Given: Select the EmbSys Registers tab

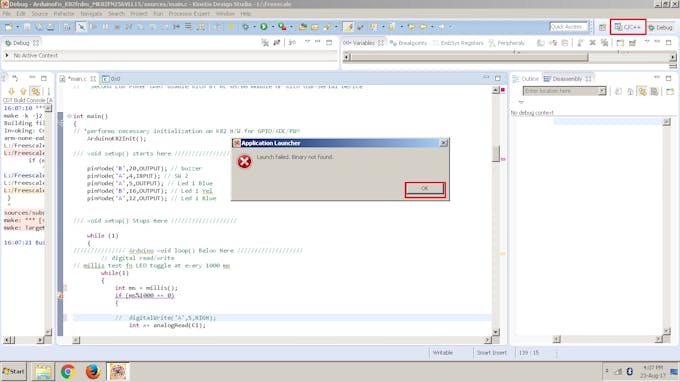Looking at the screenshot, I should click(458, 43).
